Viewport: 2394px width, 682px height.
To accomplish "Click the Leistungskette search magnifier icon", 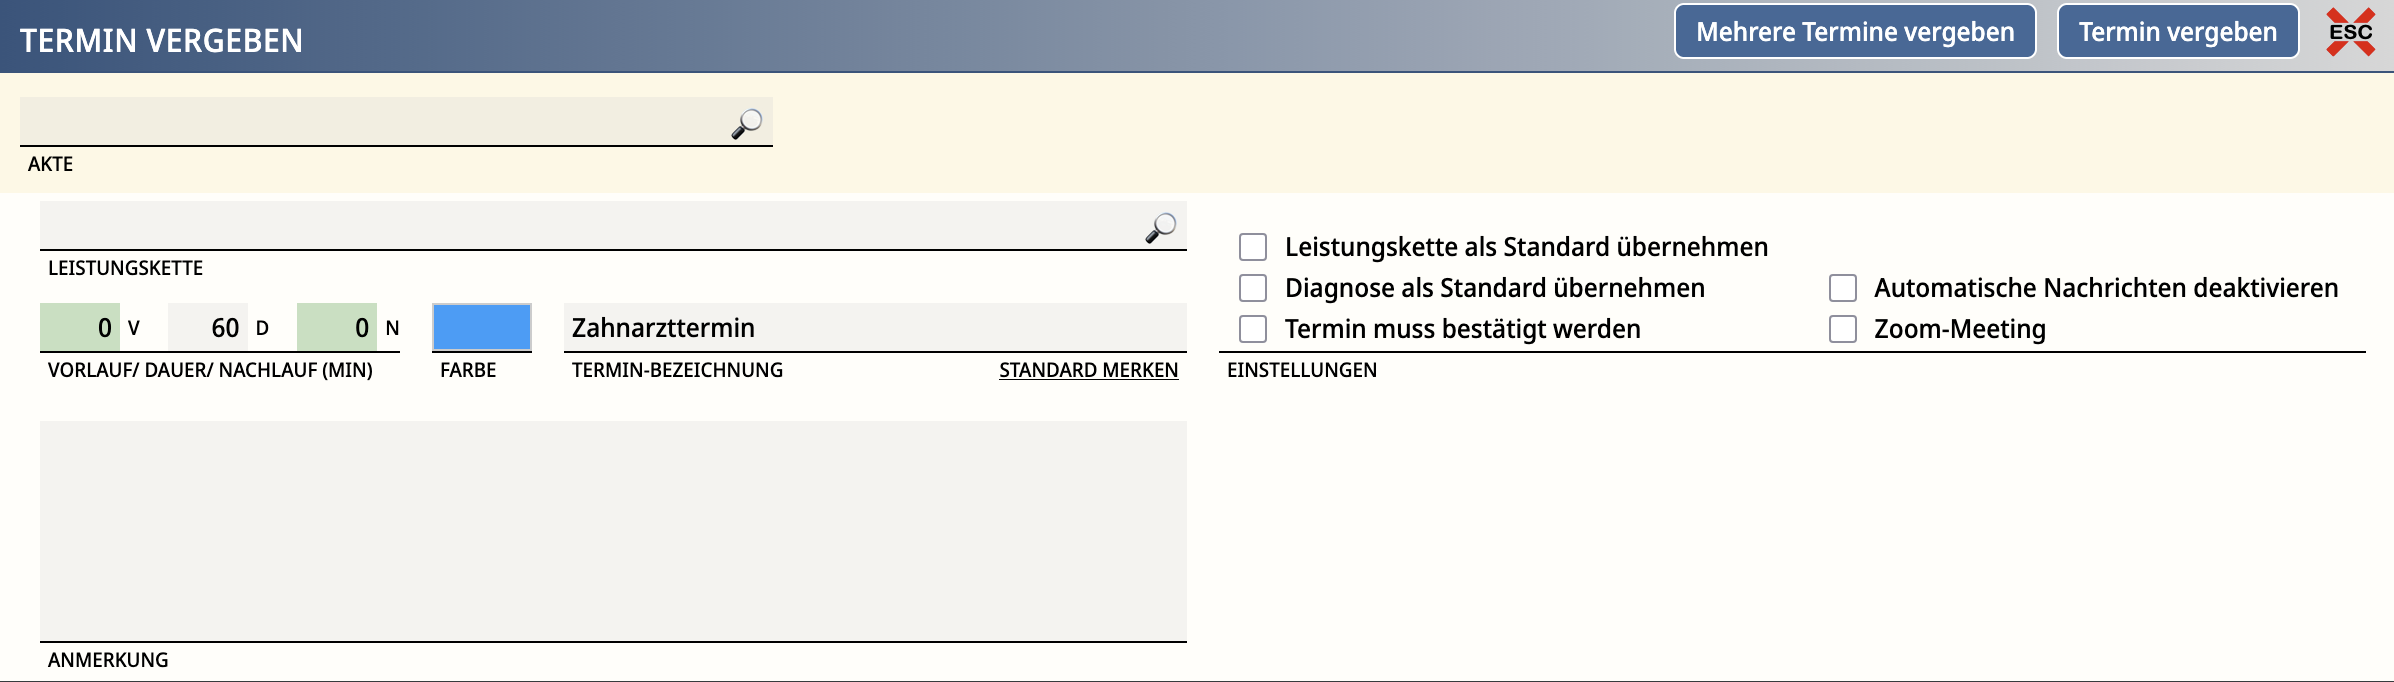I will pyautogui.click(x=1160, y=228).
